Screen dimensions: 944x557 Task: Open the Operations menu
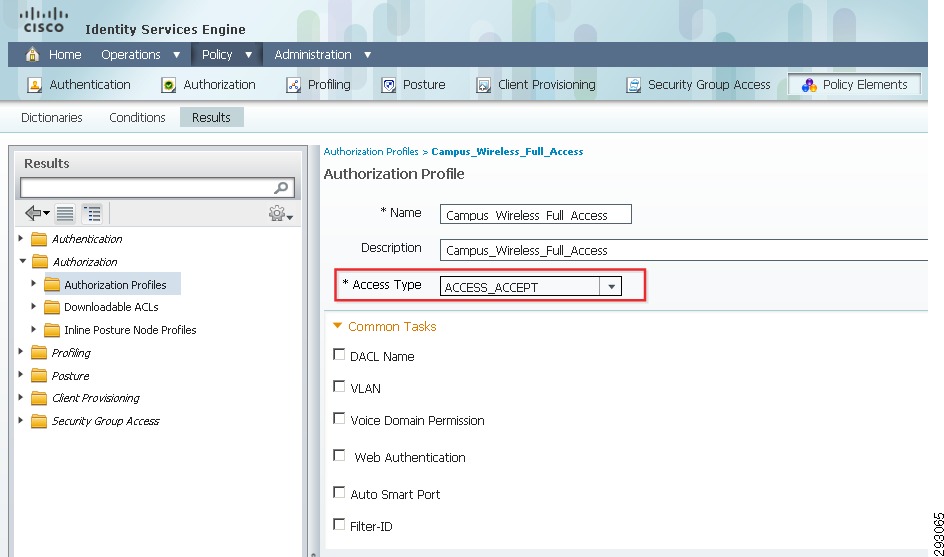[x=140, y=55]
